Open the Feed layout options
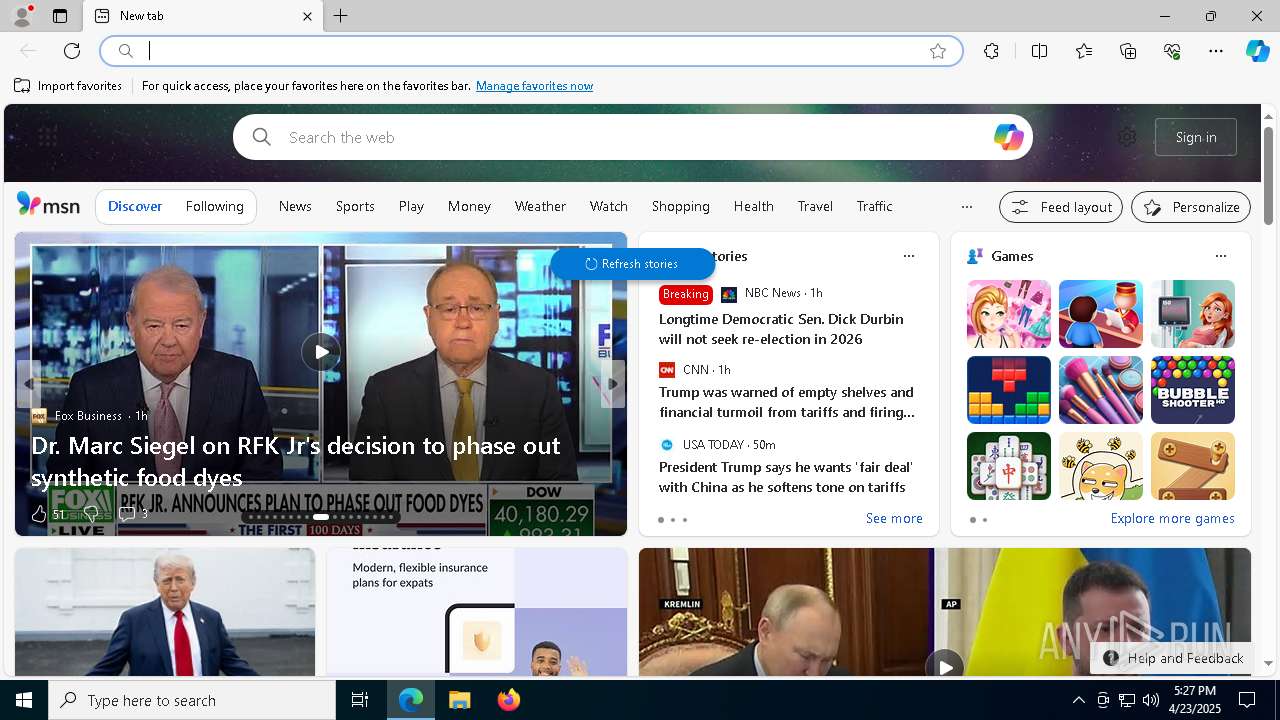 click(x=1060, y=207)
